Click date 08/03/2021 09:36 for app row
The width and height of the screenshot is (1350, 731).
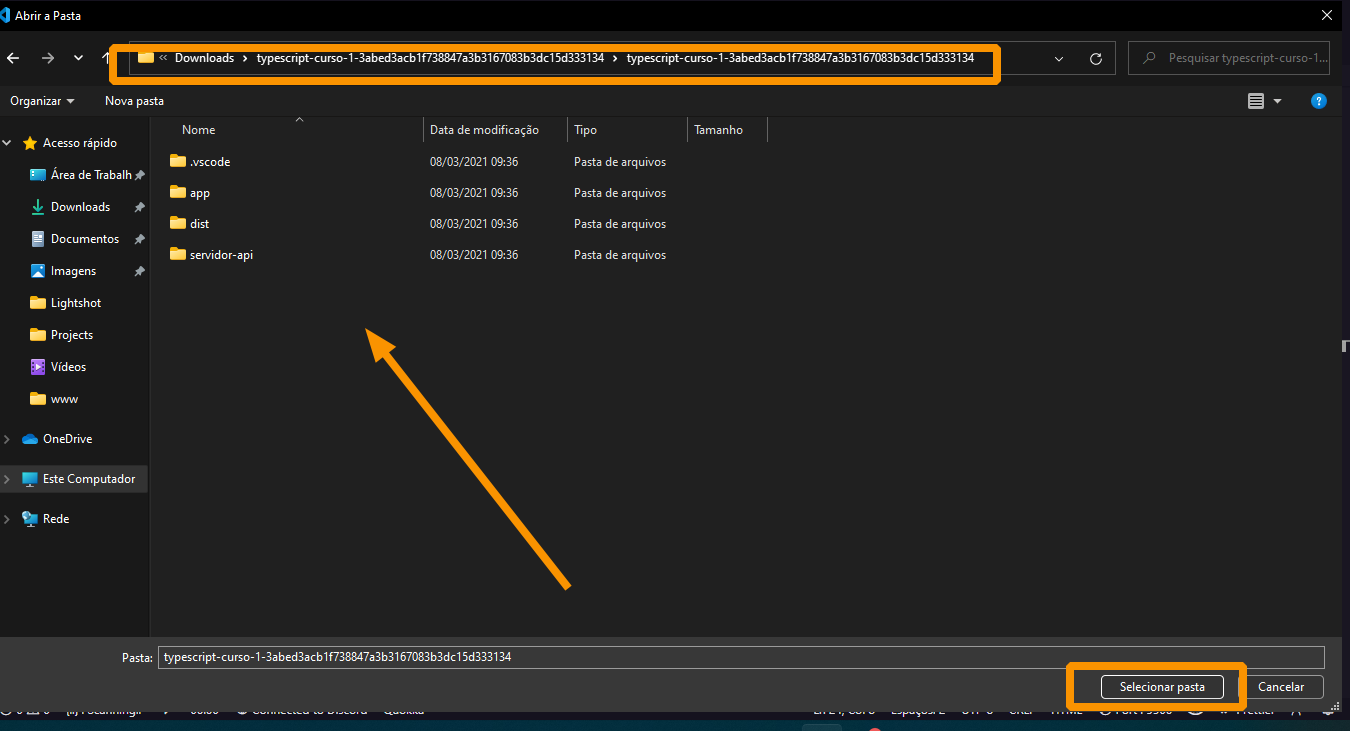point(474,192)
